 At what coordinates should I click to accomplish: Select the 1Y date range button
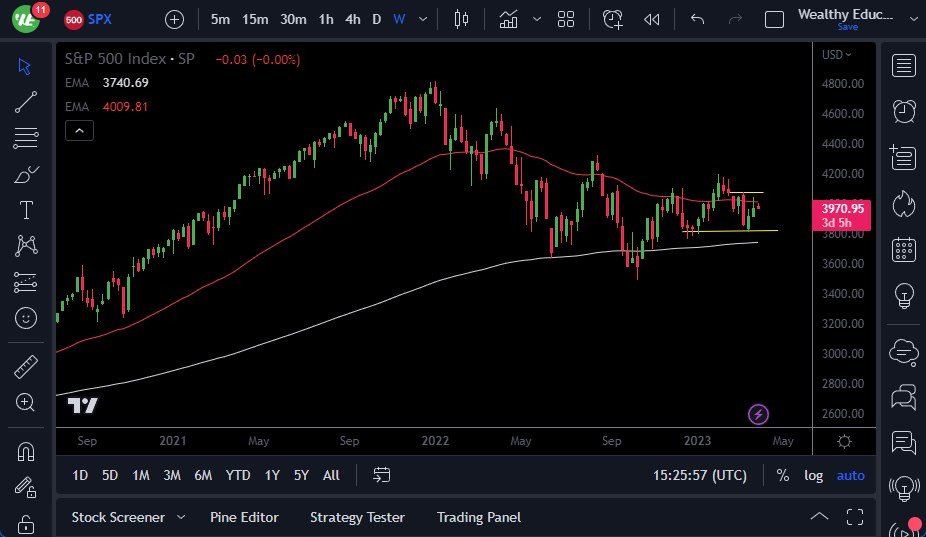tap(272, 475)
